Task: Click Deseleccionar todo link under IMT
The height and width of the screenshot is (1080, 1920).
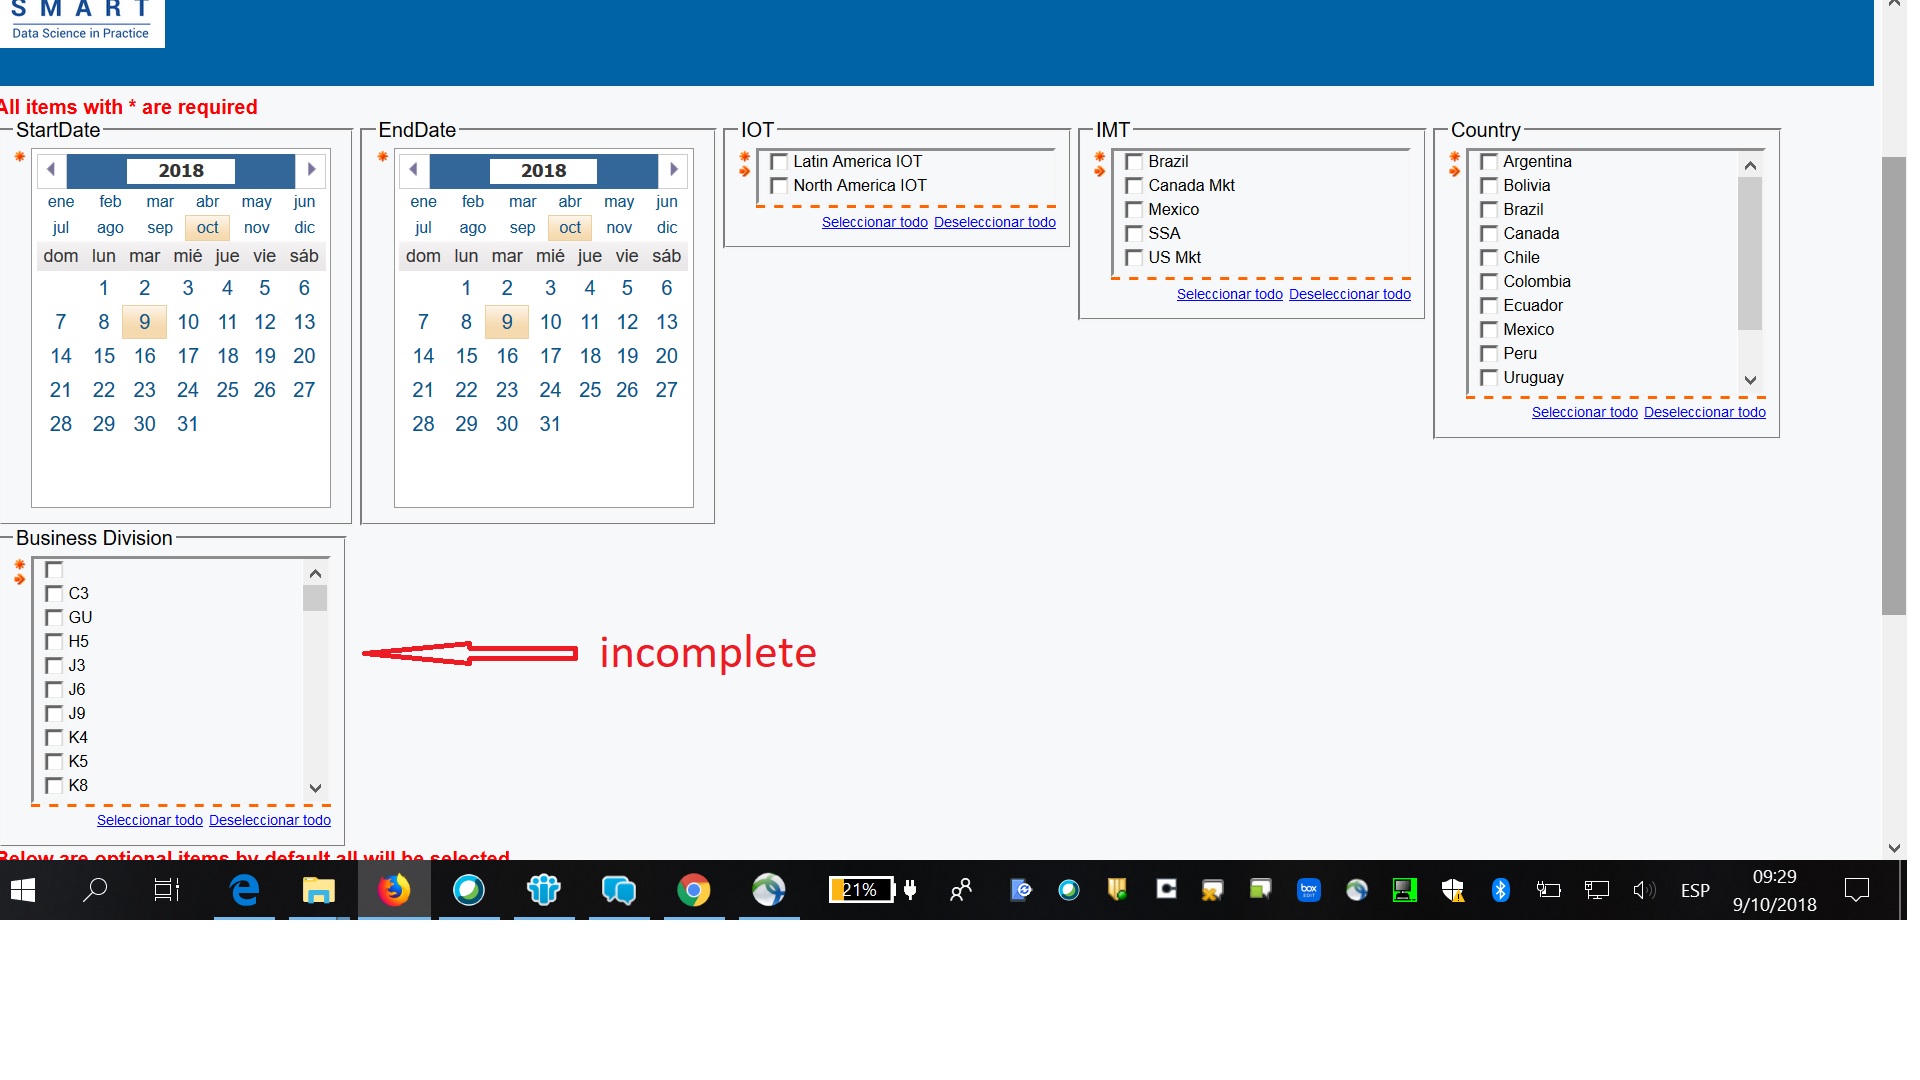Action: pos(1349,294)
